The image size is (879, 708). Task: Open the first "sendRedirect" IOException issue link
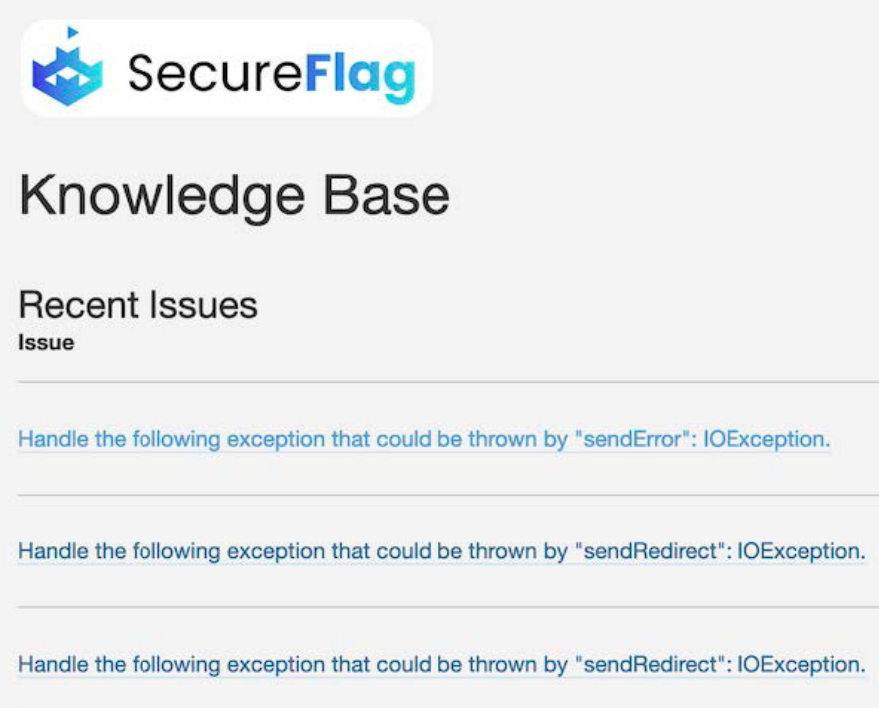[442, 552]
